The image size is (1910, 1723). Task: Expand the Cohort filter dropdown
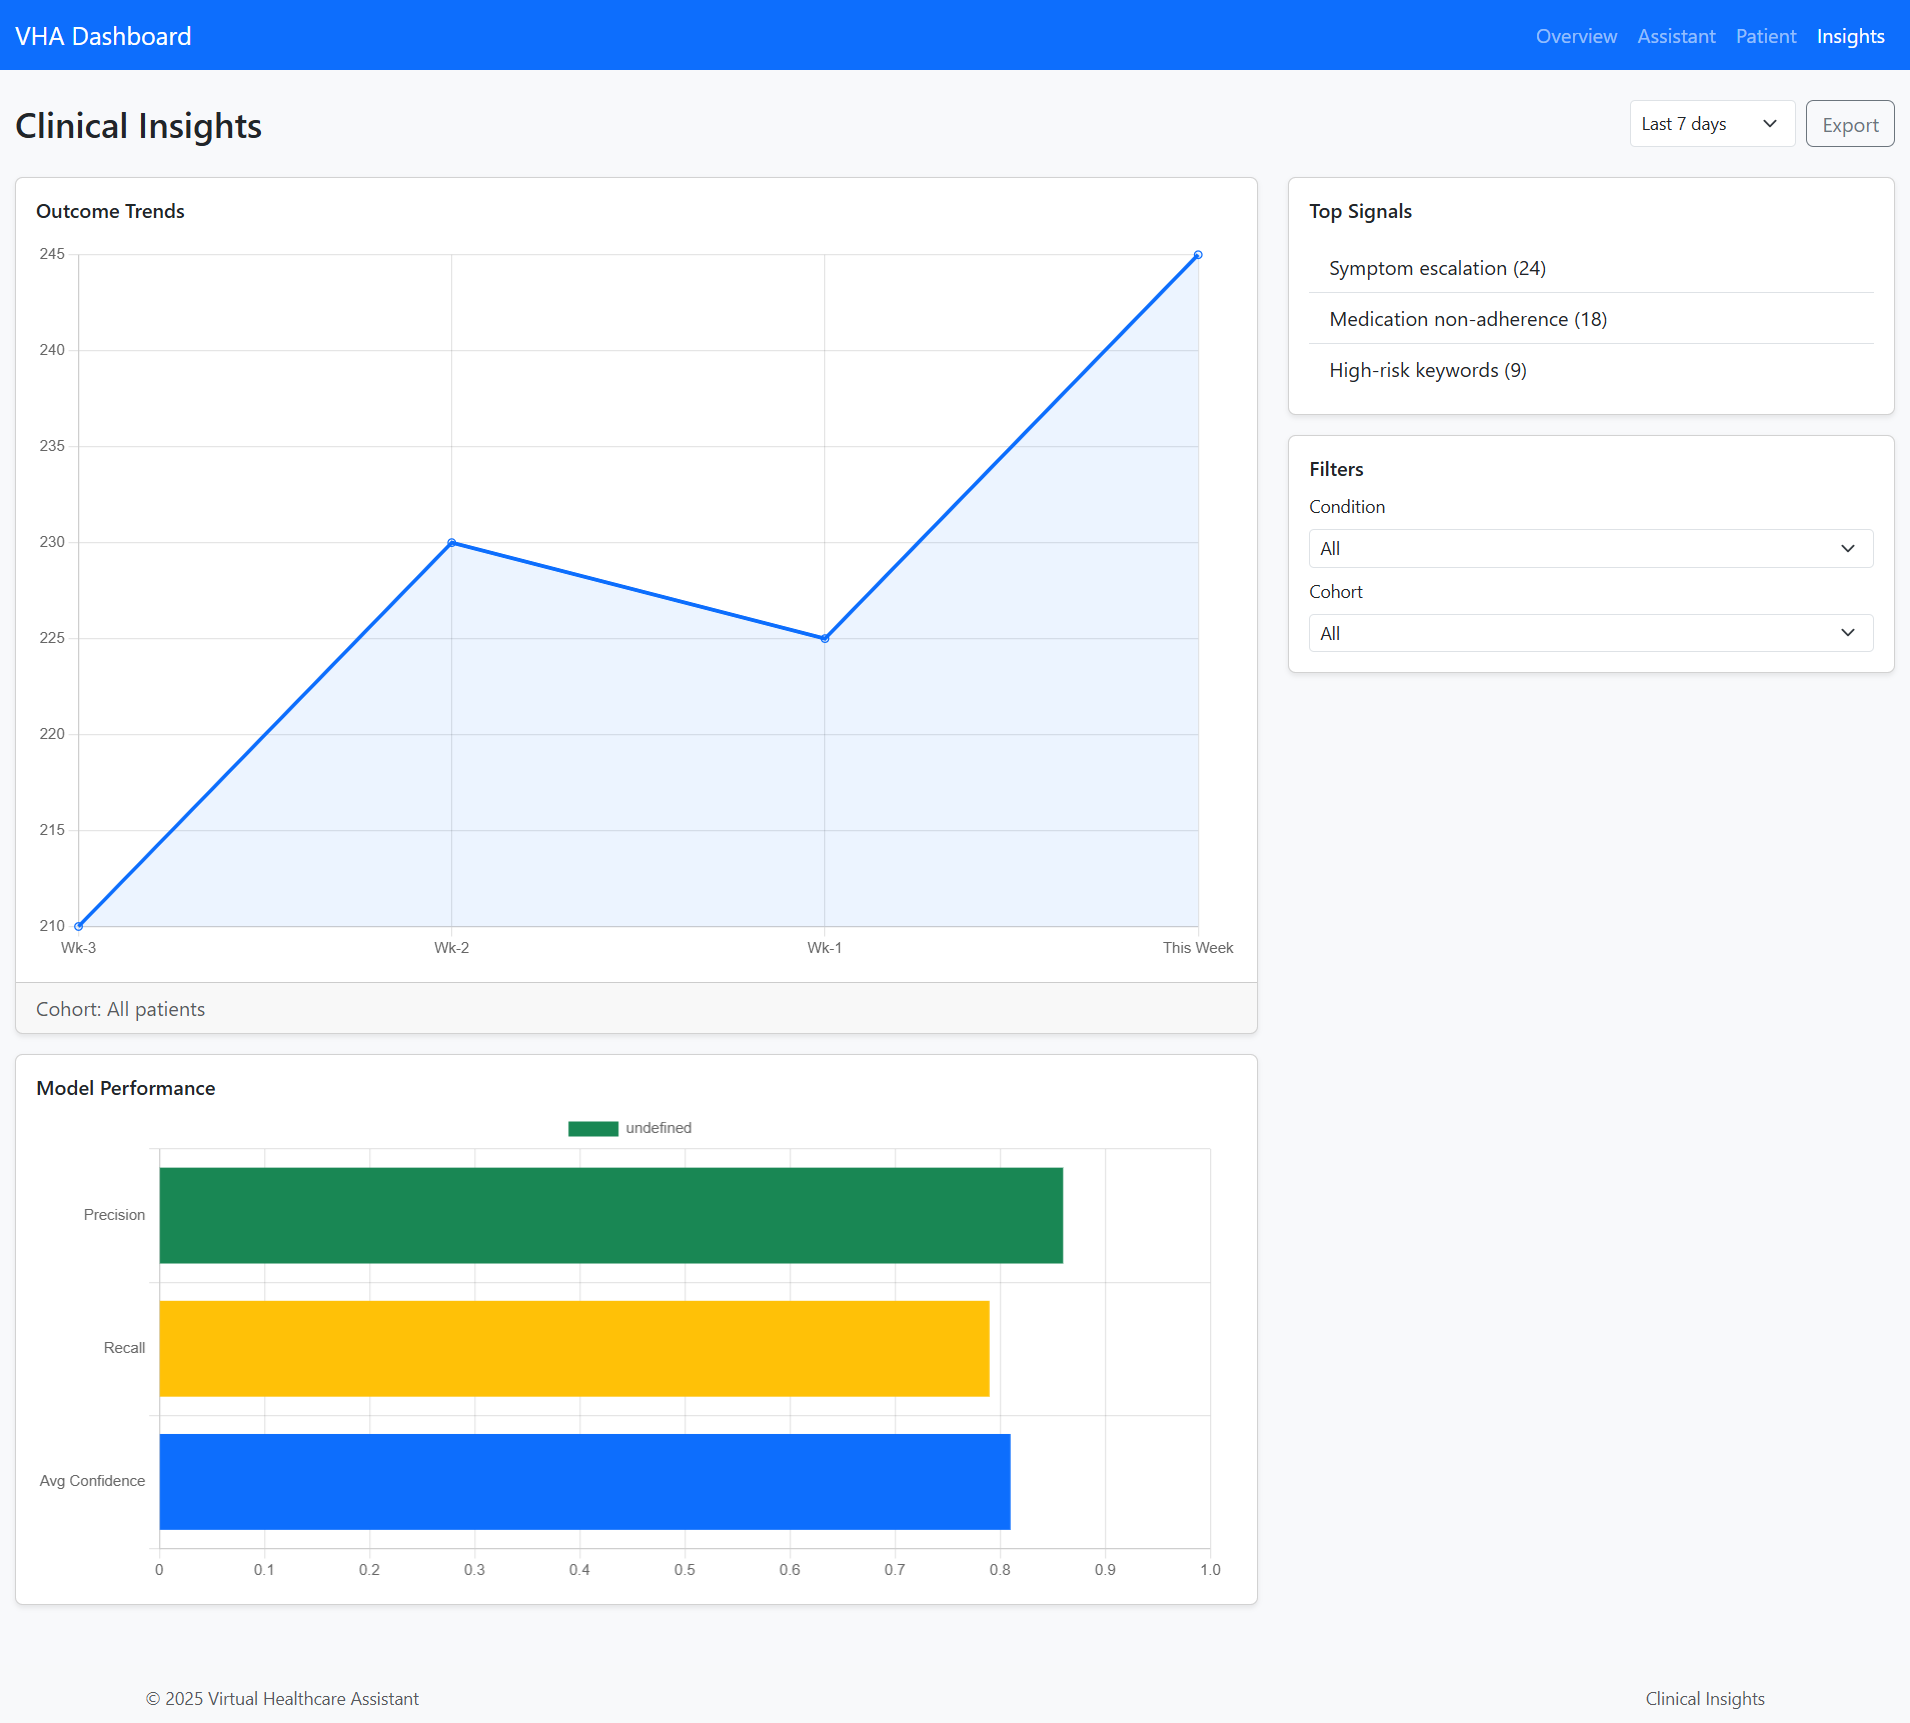pyautogui.click(x=1590, y=633)
